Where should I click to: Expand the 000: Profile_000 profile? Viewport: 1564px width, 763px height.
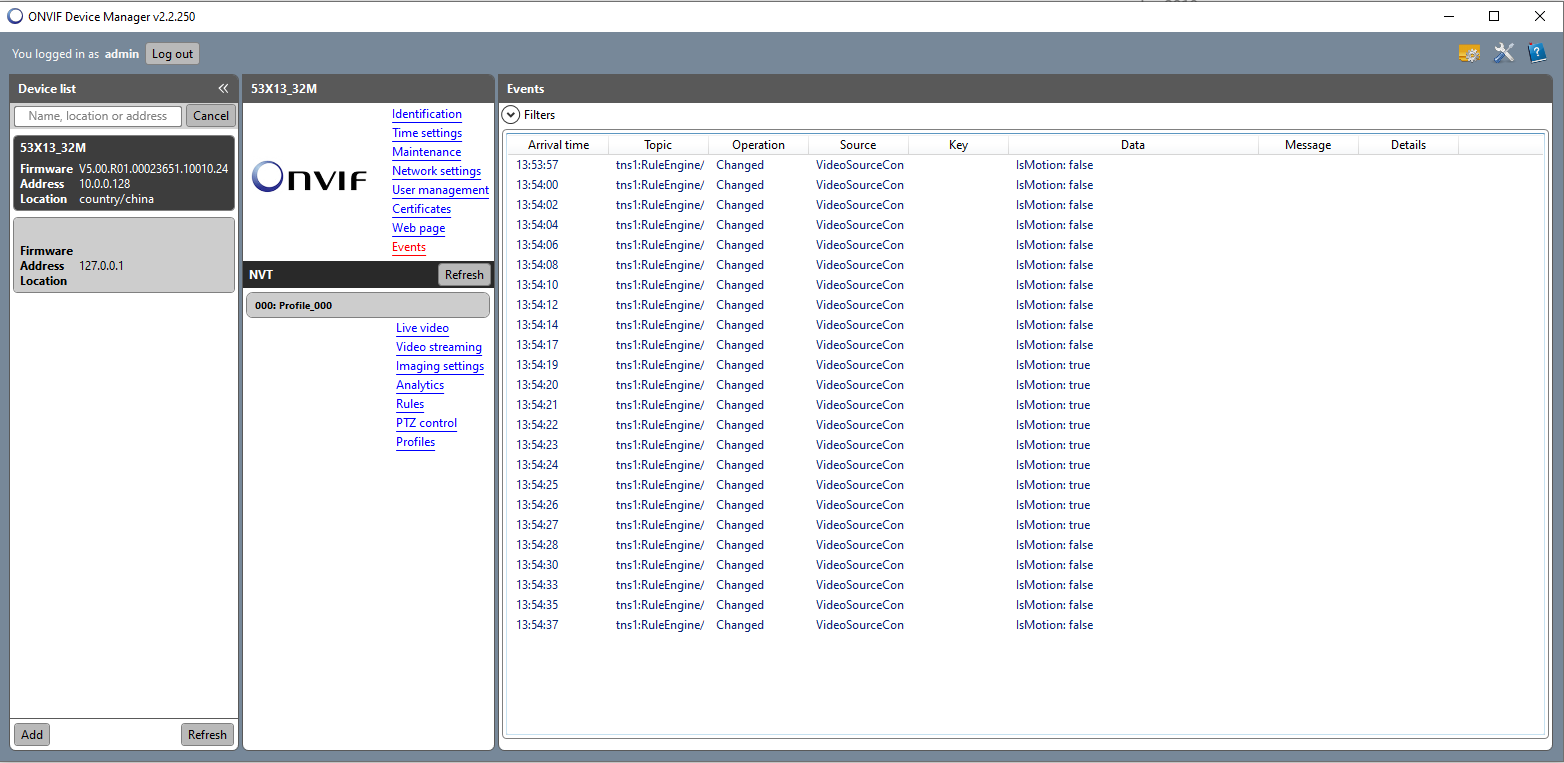368,305
